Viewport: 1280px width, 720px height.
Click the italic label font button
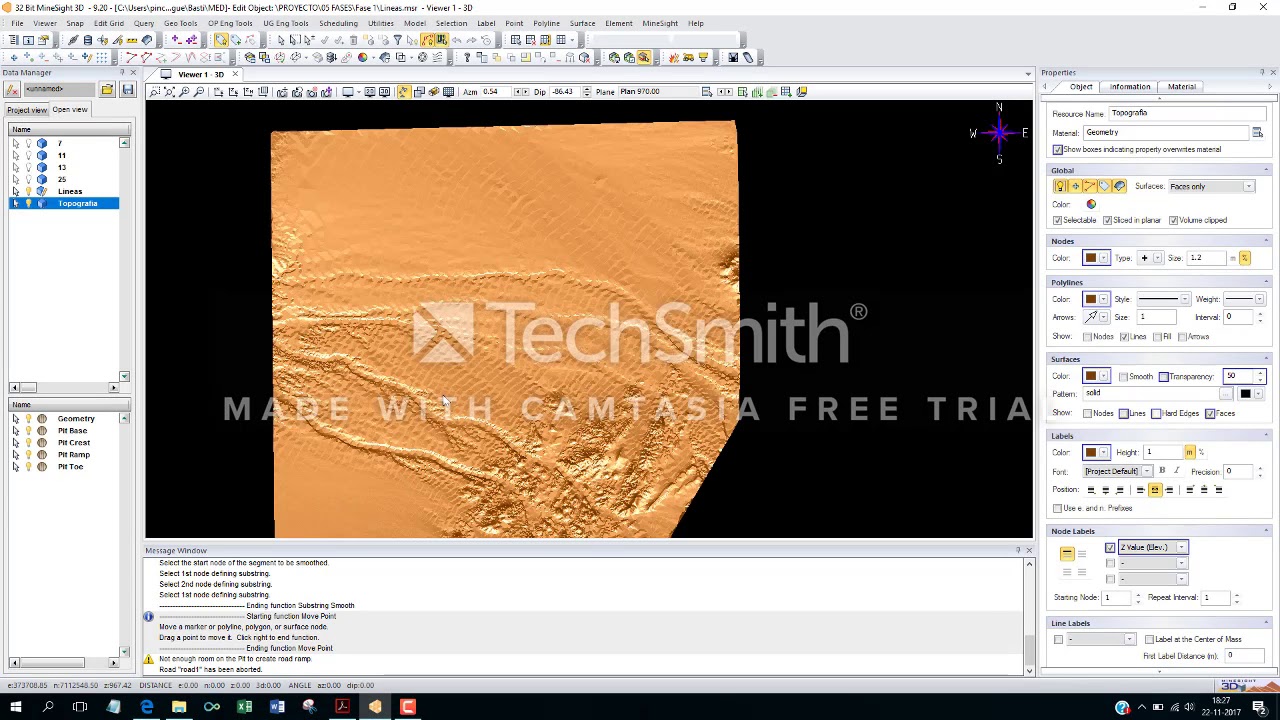[1176, 471]
